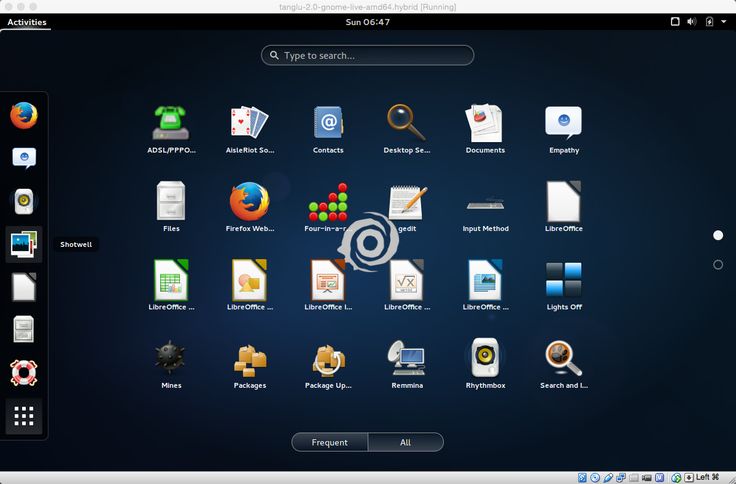Image resolution: width=736 pixels, height=484 pixels.
Task: Select the All apps tab
Action: point(405,442)
